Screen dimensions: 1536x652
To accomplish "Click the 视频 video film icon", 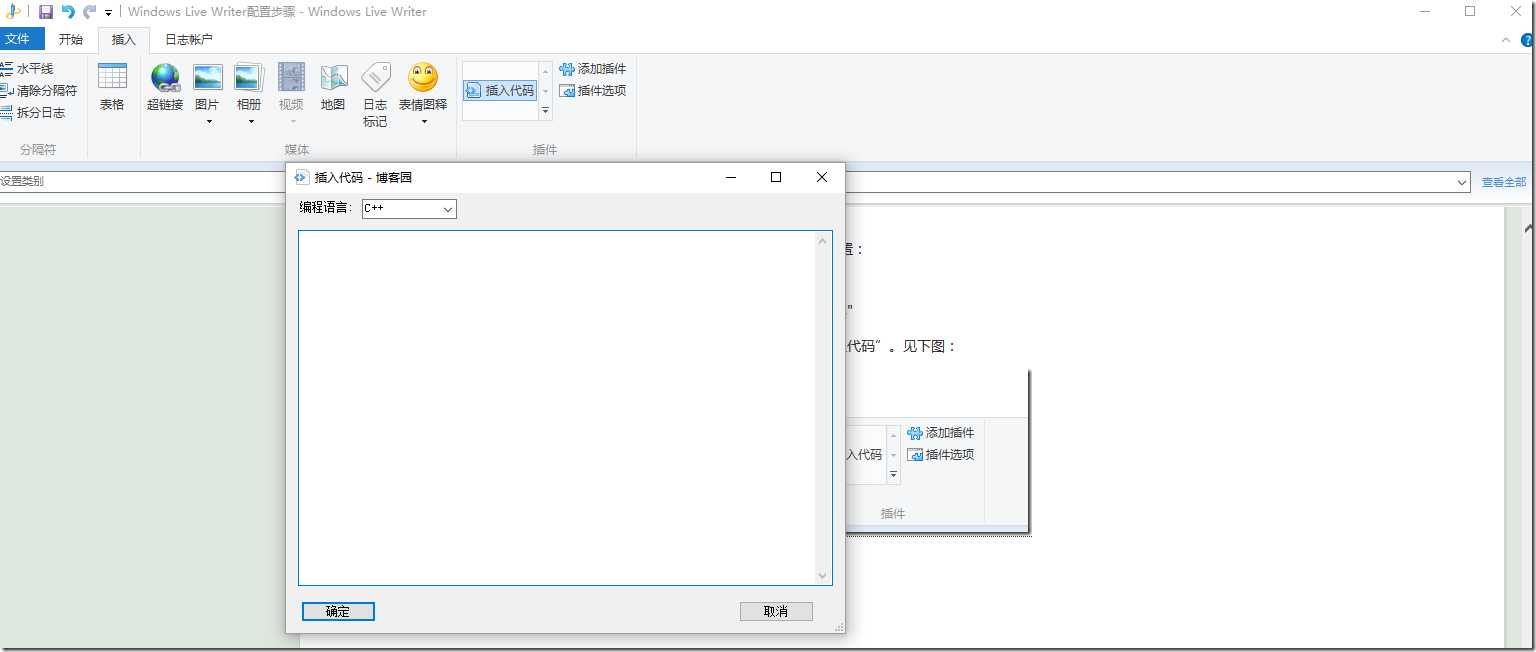I will pos(291,77).
